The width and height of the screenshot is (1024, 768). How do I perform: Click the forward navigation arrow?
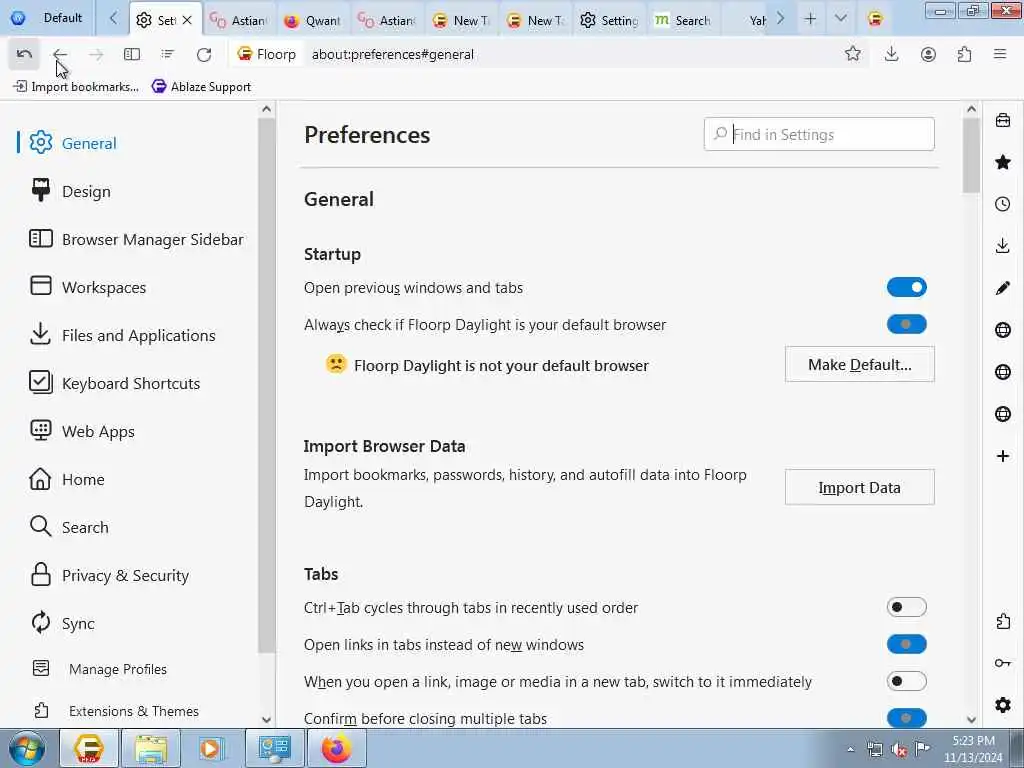pos(96,54)
